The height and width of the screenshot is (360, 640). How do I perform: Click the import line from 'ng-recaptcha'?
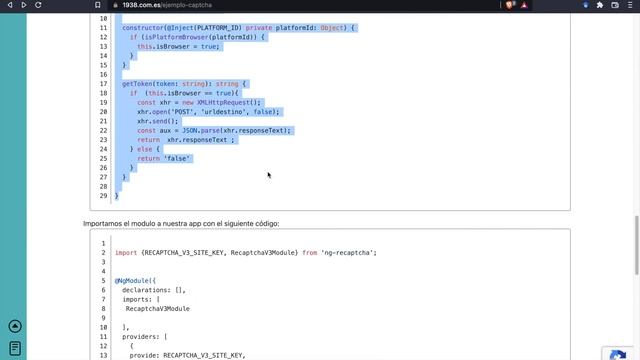point(246,253)
